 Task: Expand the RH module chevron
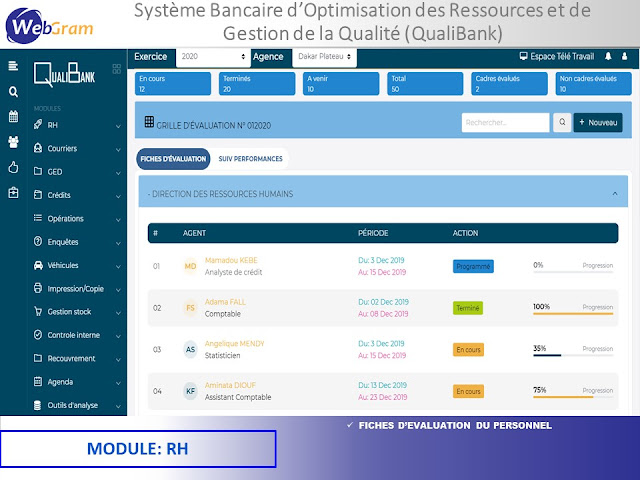tap(118, 127)
